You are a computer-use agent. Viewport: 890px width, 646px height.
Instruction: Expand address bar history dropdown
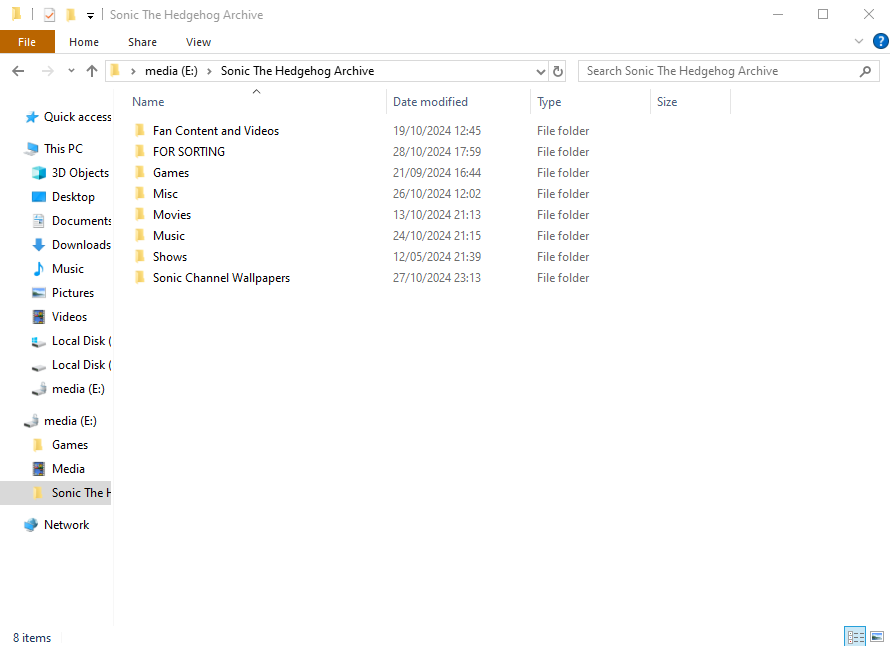click(540, 71)
